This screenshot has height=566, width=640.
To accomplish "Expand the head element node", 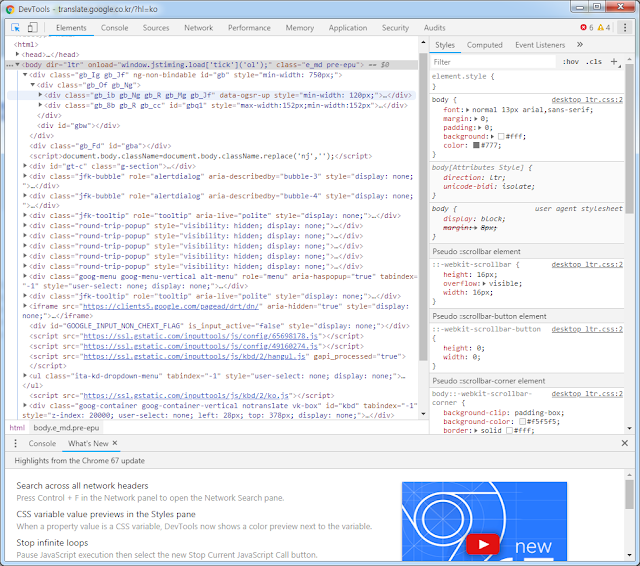I will (17, 54).
